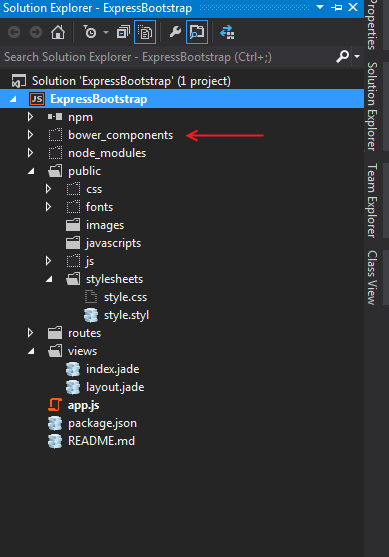389x557 pixels.
Task: Click the app.js JavaScript file icon
Action: (55, 405)
